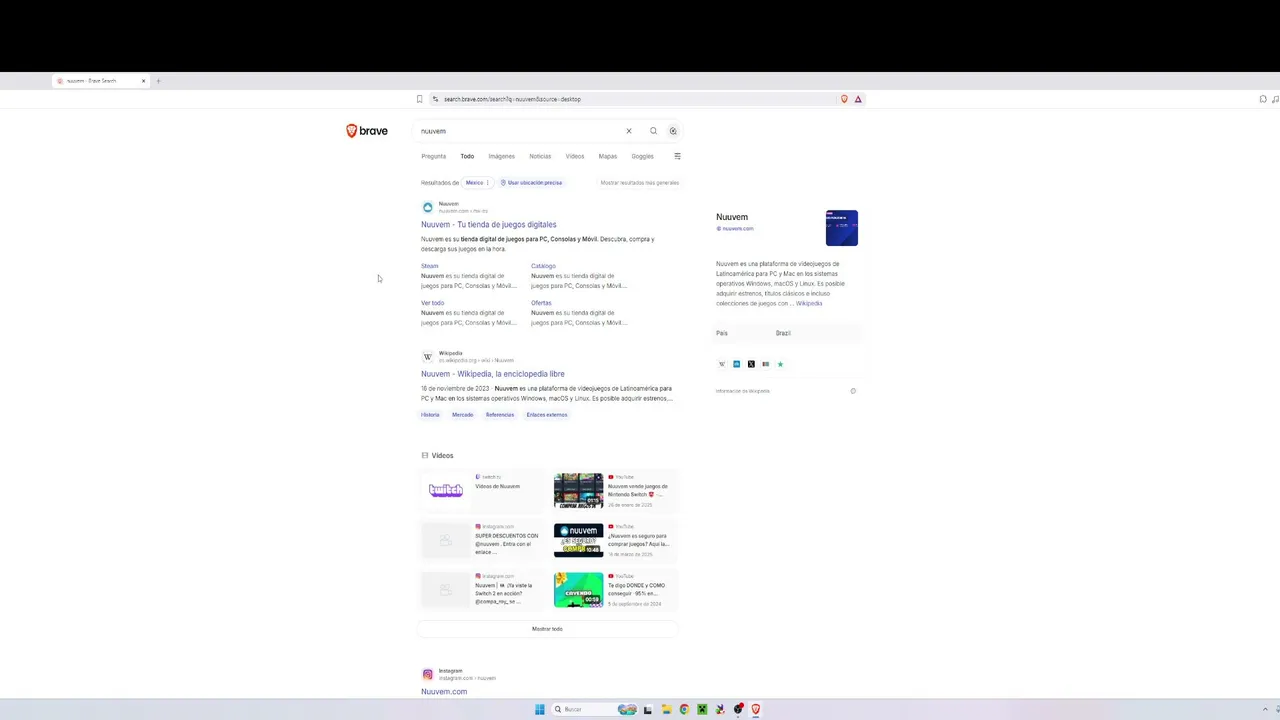Screen dimensions: 1280x720
Task: Open the Catálogo sitelink
Action: 543,266
